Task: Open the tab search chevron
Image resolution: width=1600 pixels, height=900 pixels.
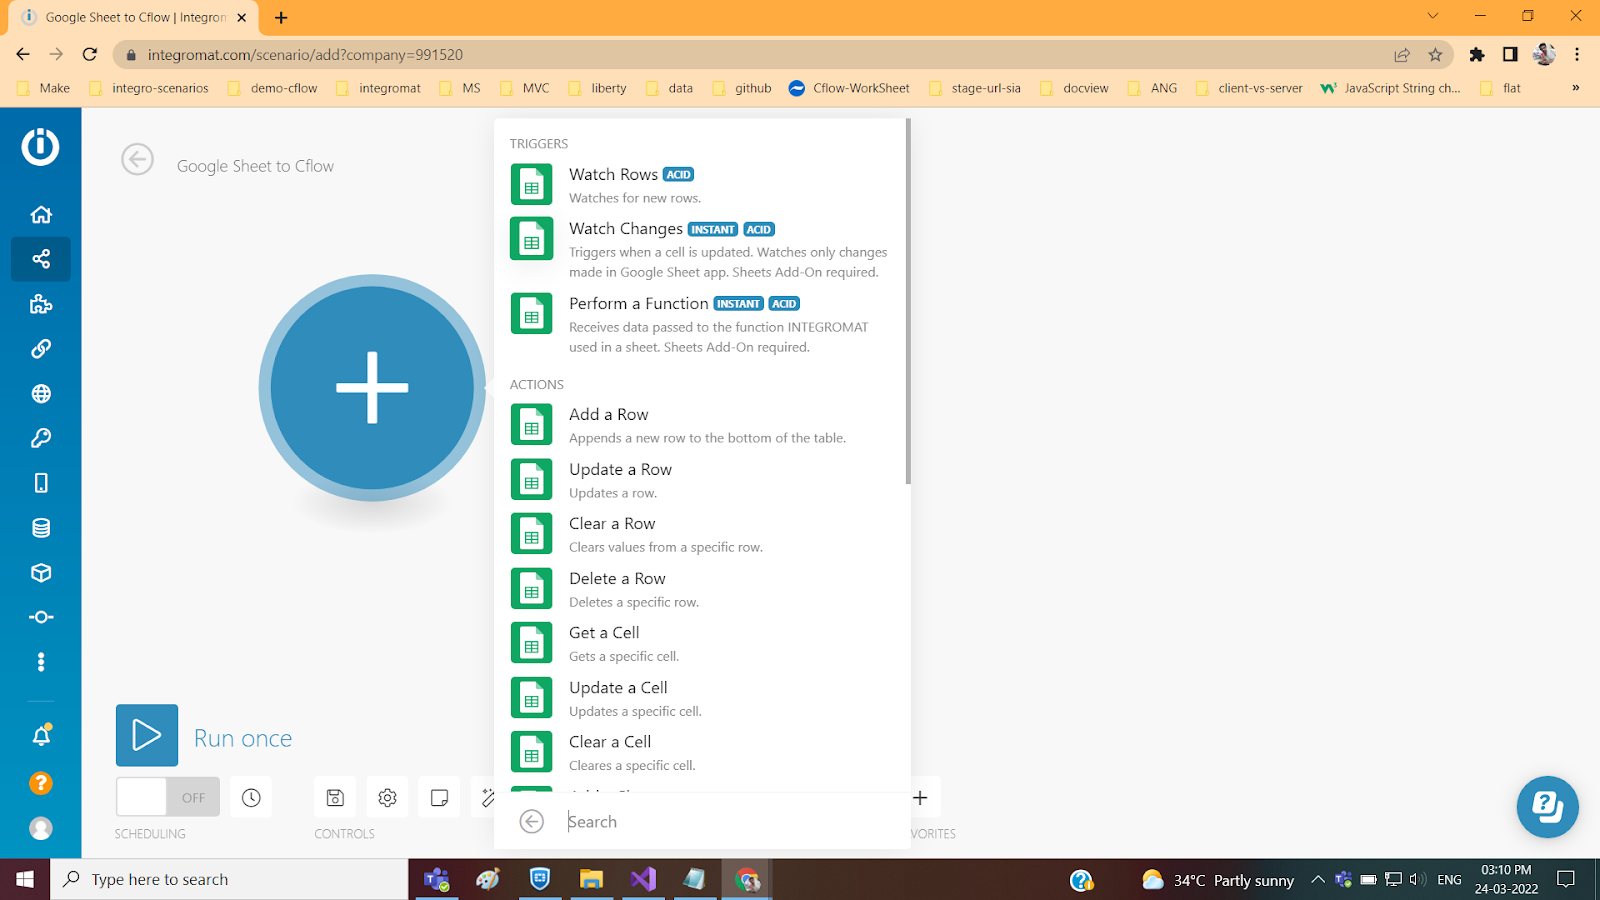Action: tap(1433, 16)
